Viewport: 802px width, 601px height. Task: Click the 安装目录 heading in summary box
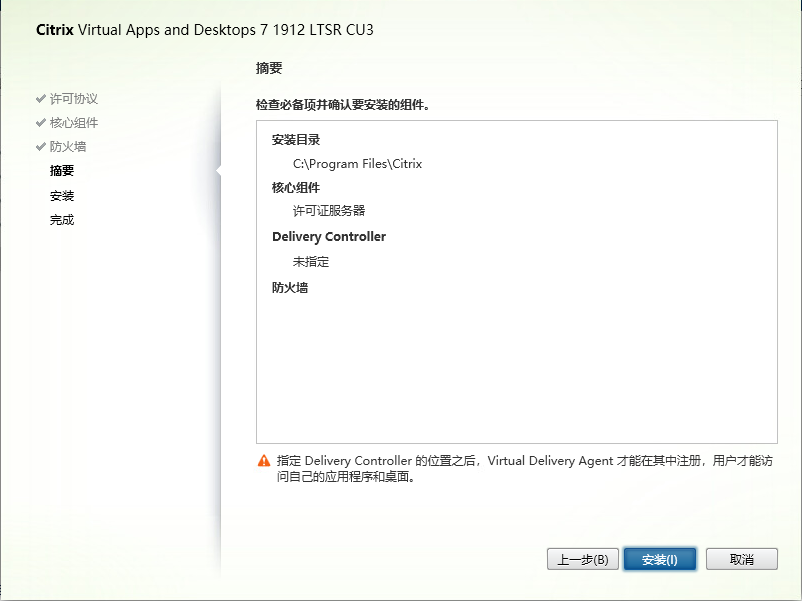(296, 140)
